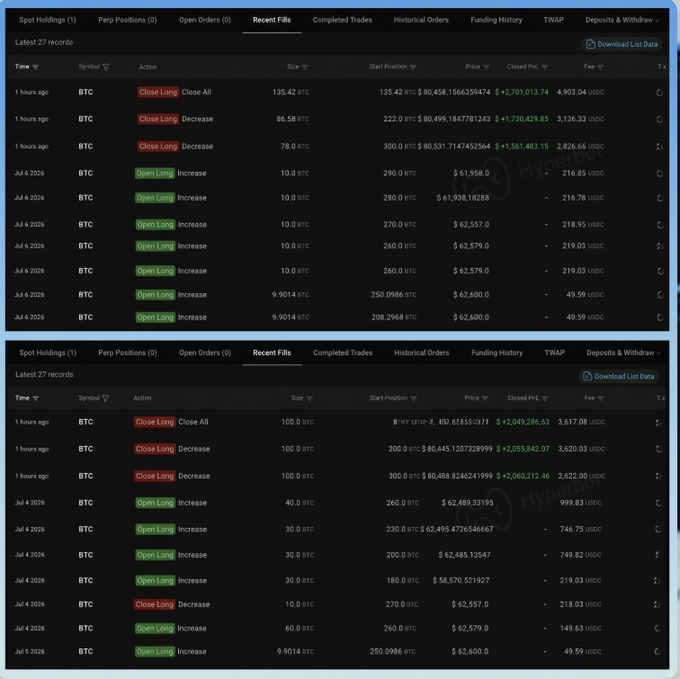Open Historical Orders tab in bottom panel
This screenshot has width=680, height=679.
pos(422,353)
